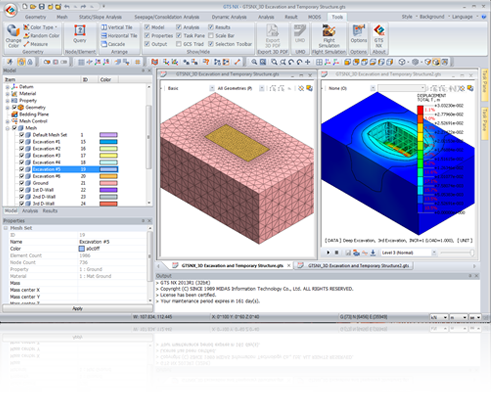Open All Geometries filter dropdown
Viewport: 491px width, 400px height.
click(262, 88)
